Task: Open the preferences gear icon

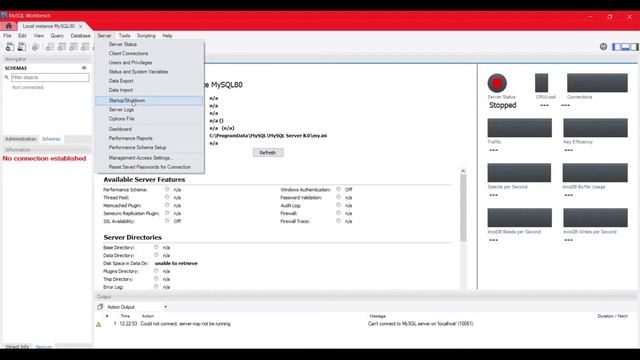Action: [603, 47]
